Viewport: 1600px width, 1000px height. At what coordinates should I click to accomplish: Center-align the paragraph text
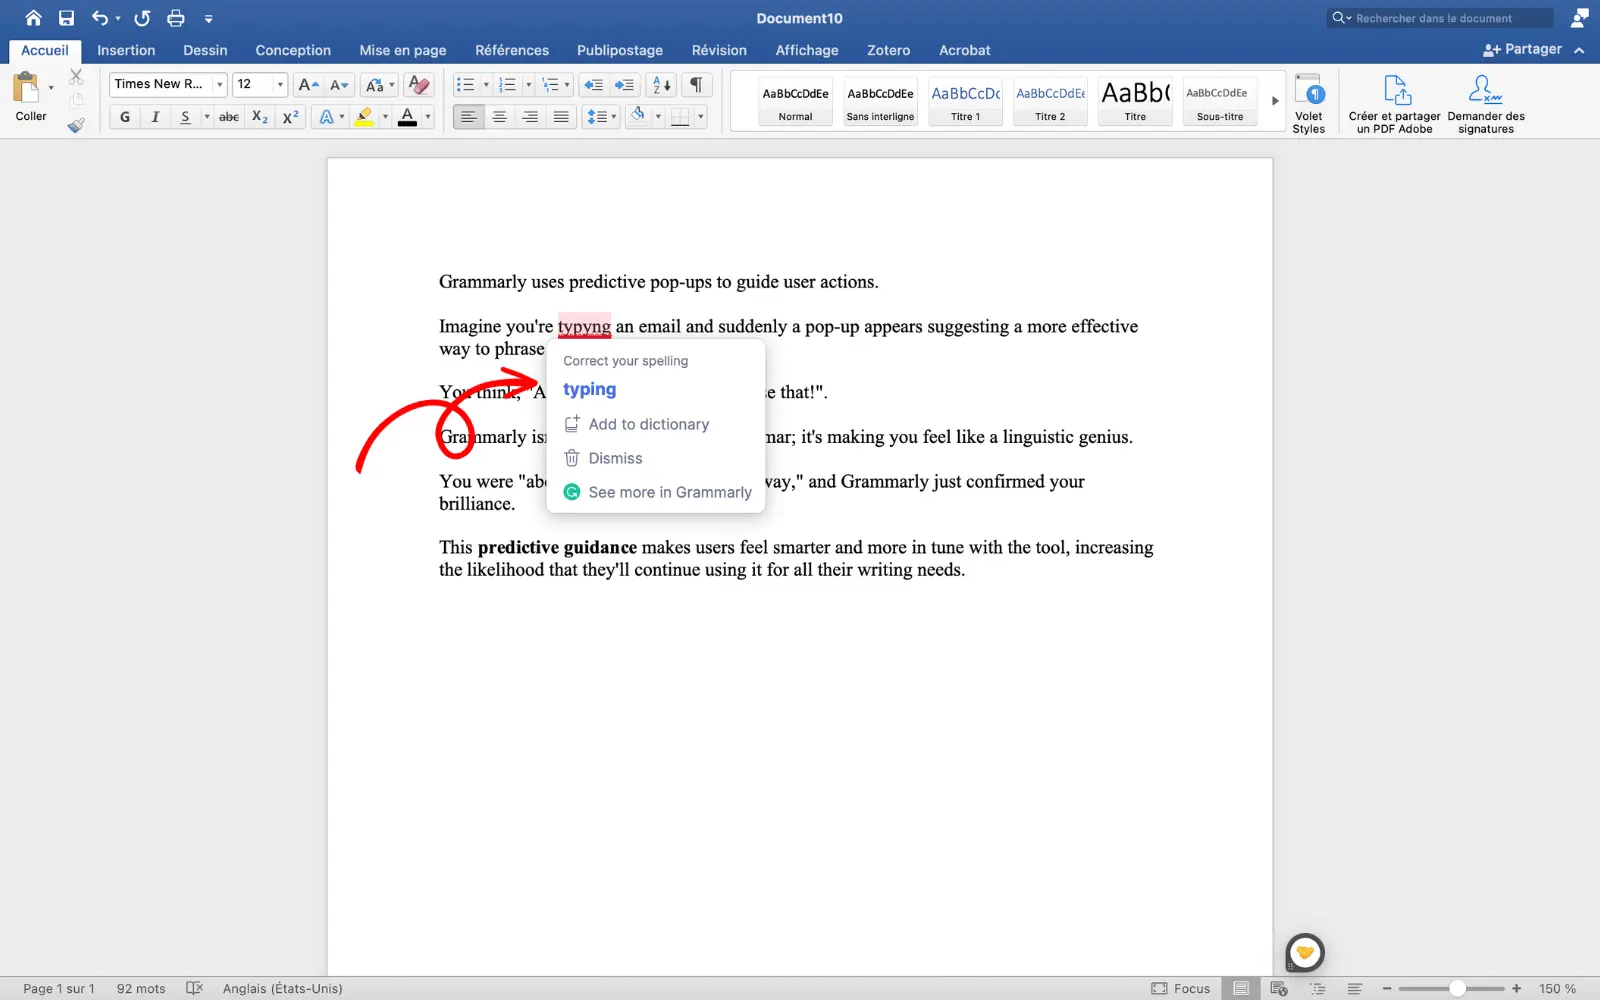499,117
